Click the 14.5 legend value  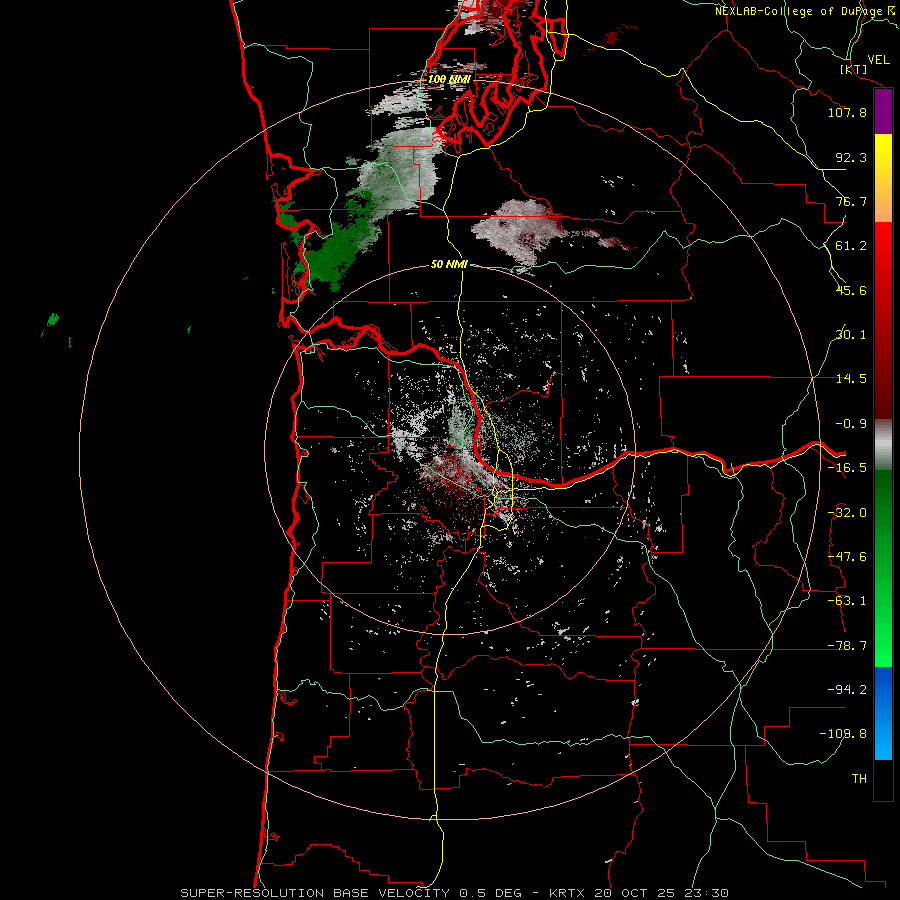coord(851,379)
